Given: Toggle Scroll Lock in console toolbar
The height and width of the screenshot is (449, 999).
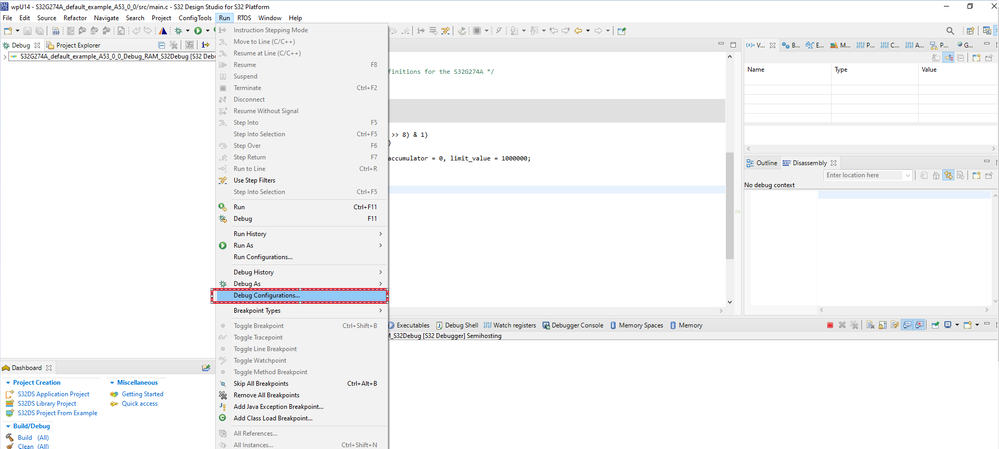Looking at the screenshot, I should coord(883,325).
